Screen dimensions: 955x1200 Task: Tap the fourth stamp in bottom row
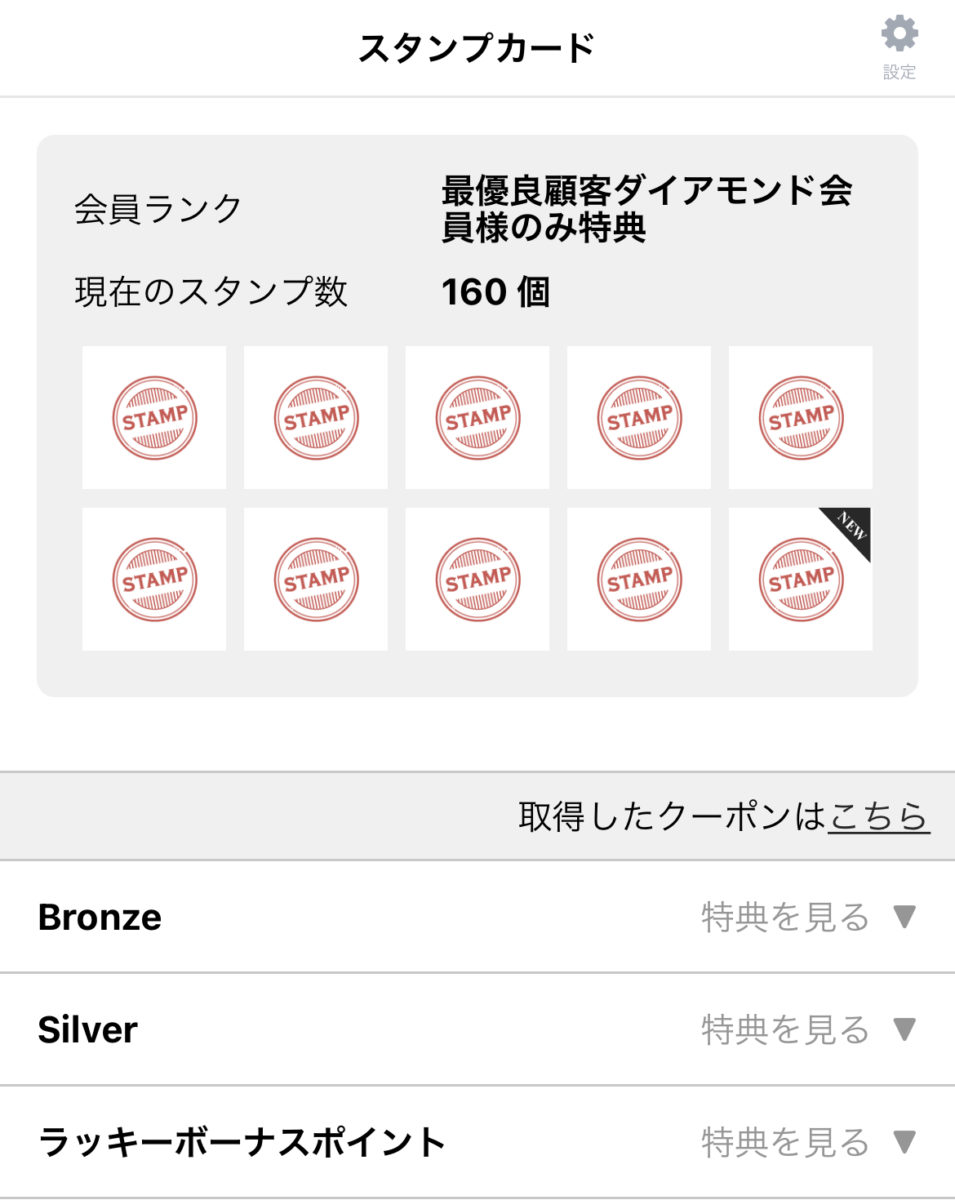pyautogui.click(x=639, y=579)
